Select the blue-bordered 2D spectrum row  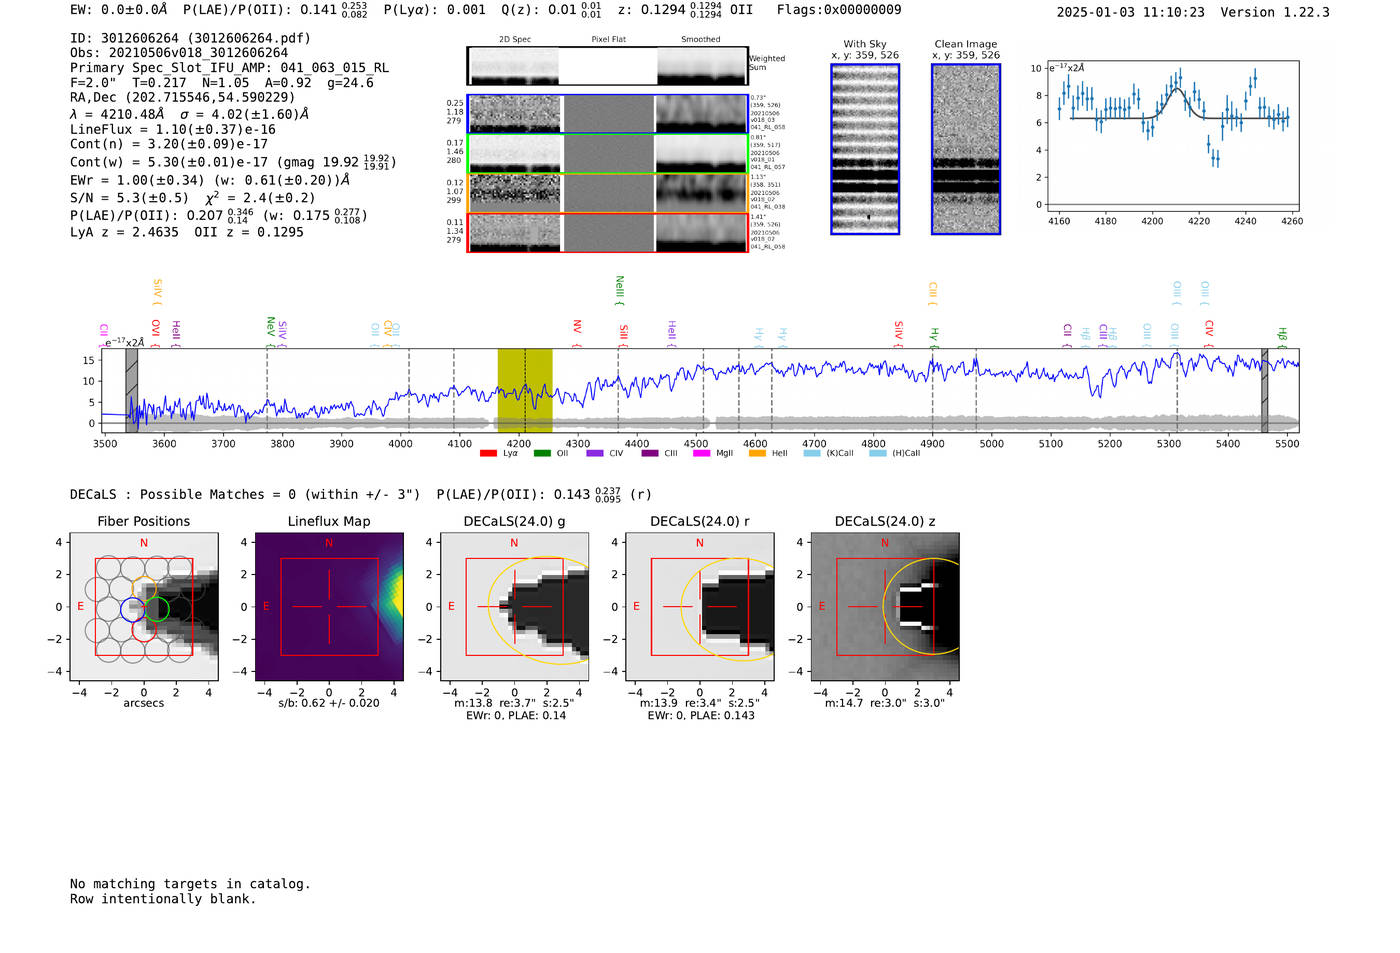[x=608, y=114]
